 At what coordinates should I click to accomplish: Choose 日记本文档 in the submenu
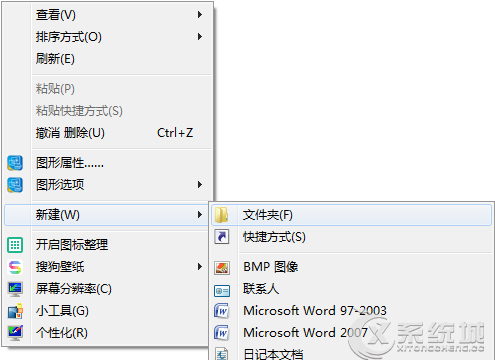pyautogui.click(x=352, y=353)
